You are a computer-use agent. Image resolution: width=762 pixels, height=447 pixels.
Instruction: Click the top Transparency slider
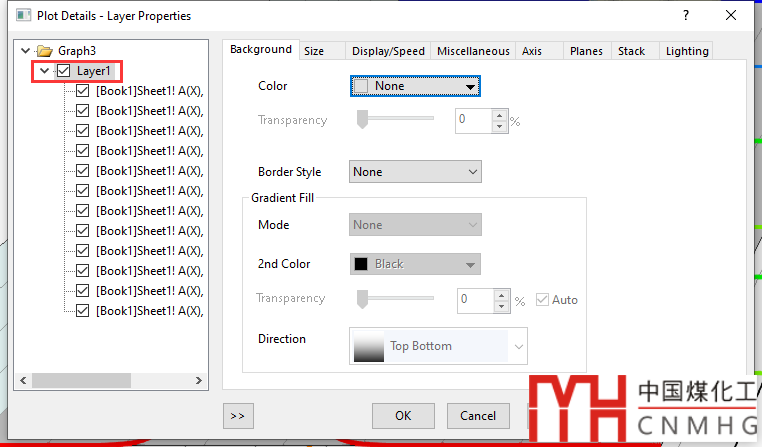coord(396,120)
